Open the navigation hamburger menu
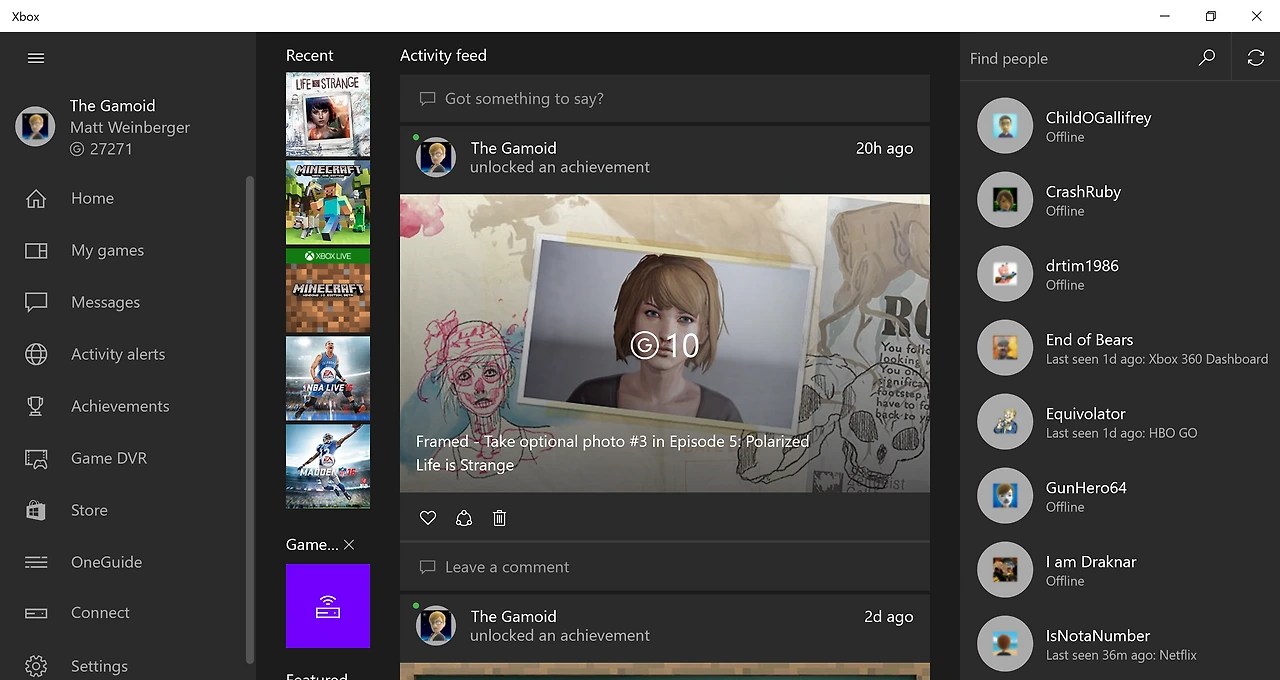This screenshot has width=1280, height=680. tap(36, 58)
